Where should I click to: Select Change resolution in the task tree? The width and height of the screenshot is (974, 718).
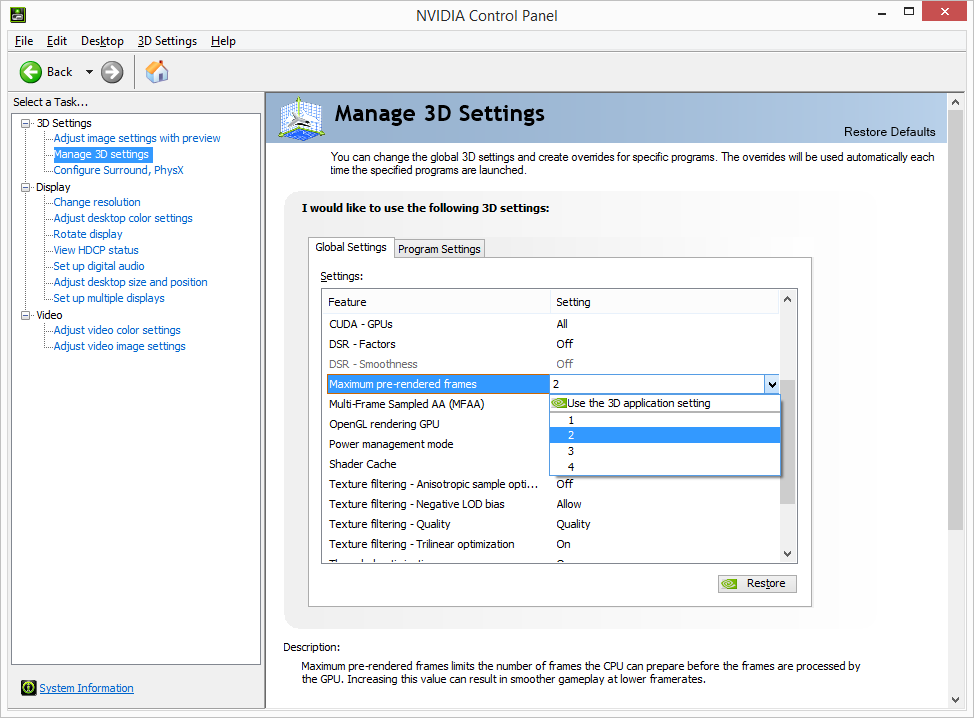(x=97, y=202)
